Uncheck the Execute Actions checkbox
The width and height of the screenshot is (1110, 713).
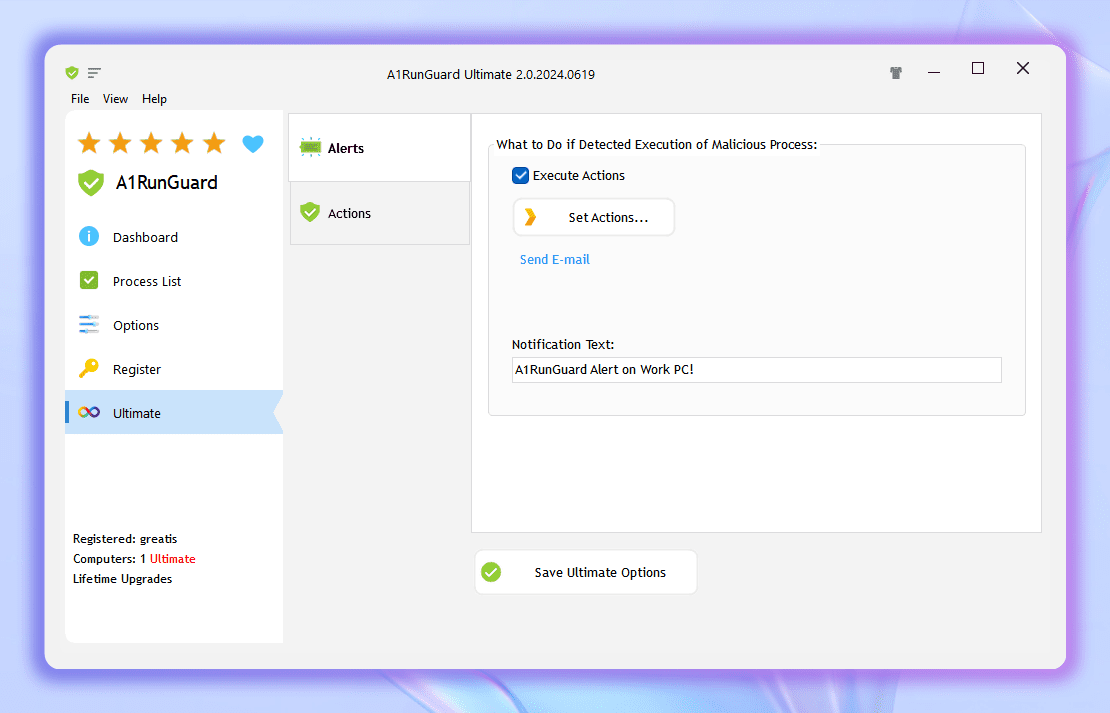point(520,176)
